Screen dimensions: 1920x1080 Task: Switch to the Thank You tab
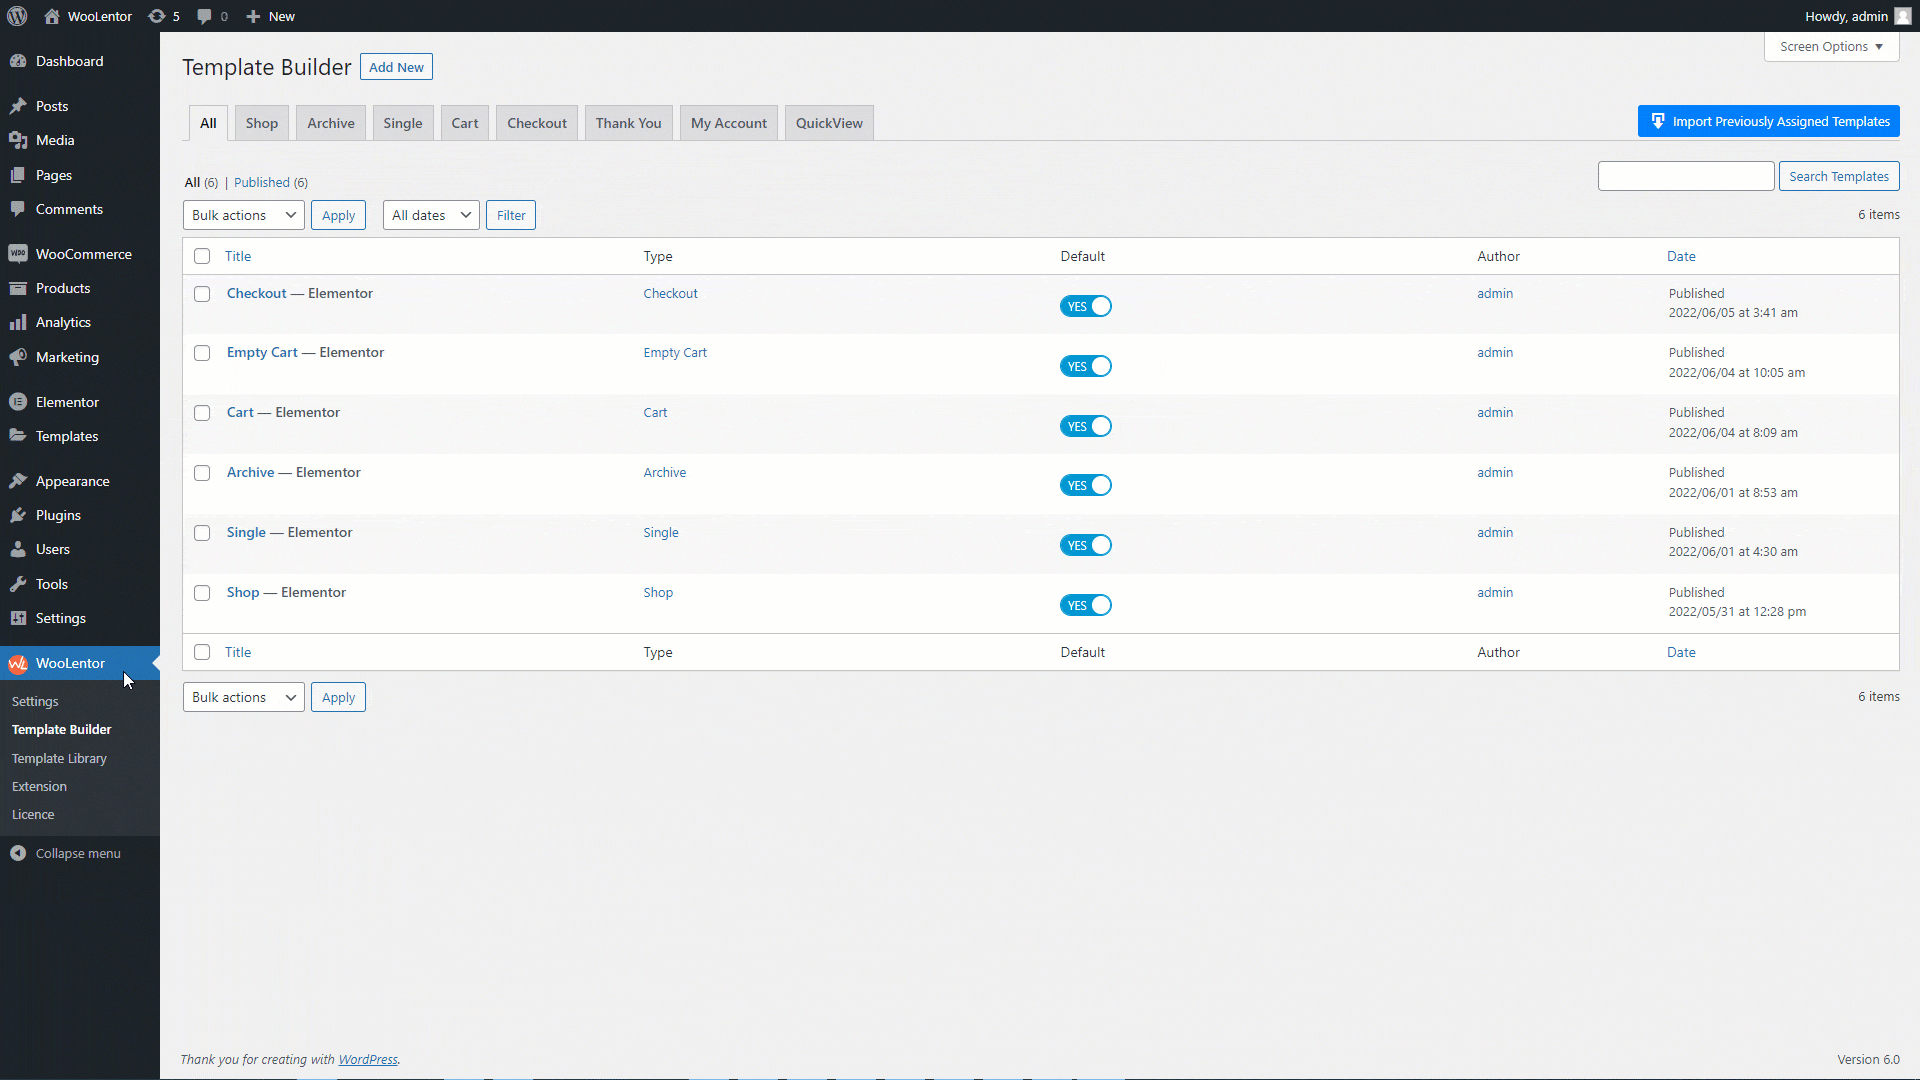click(629, 123)
